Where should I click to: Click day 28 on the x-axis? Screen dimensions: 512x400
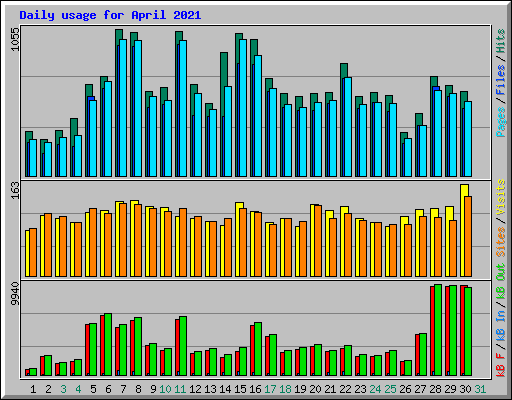click(435, 389)
